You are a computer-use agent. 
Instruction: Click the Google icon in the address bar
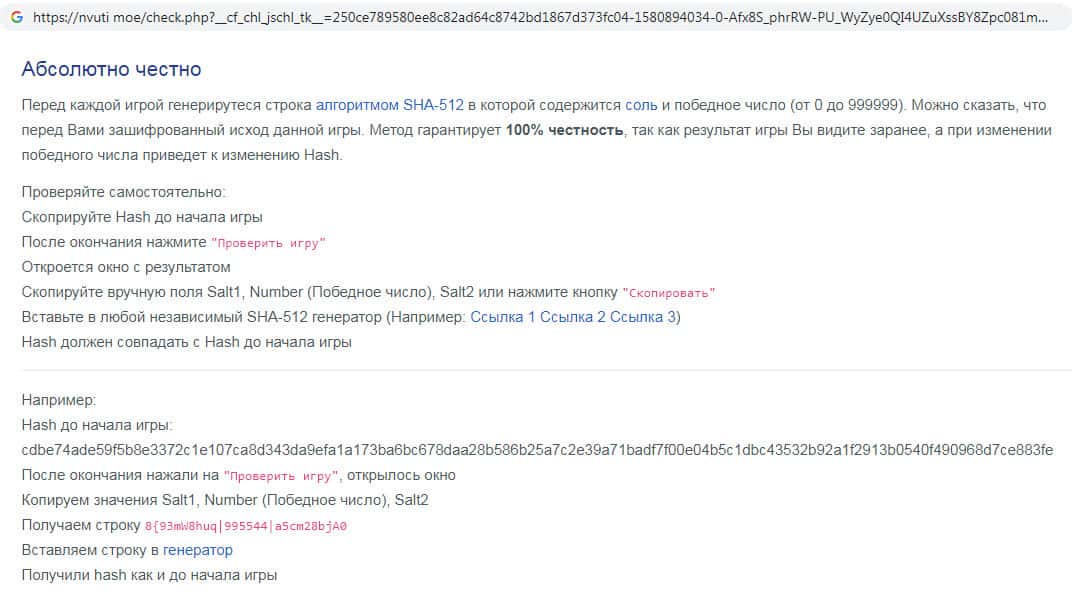point(16,18)
